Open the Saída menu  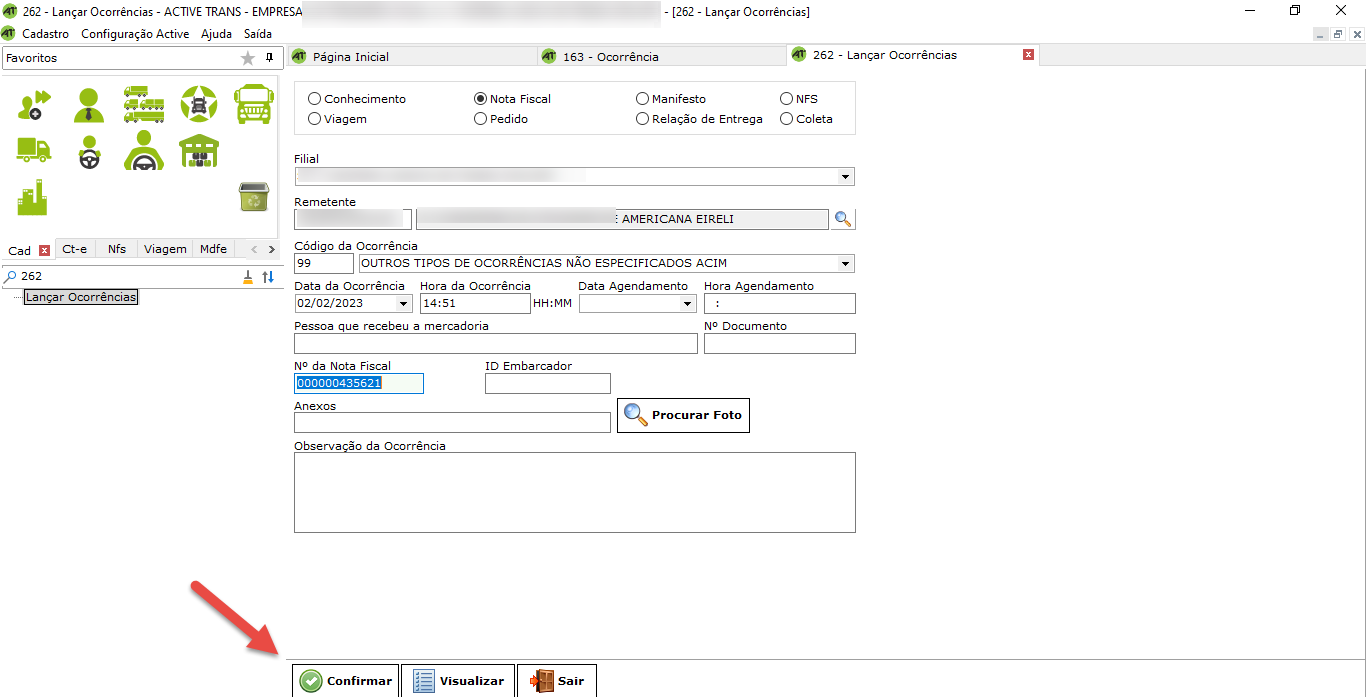pos(258,34)
